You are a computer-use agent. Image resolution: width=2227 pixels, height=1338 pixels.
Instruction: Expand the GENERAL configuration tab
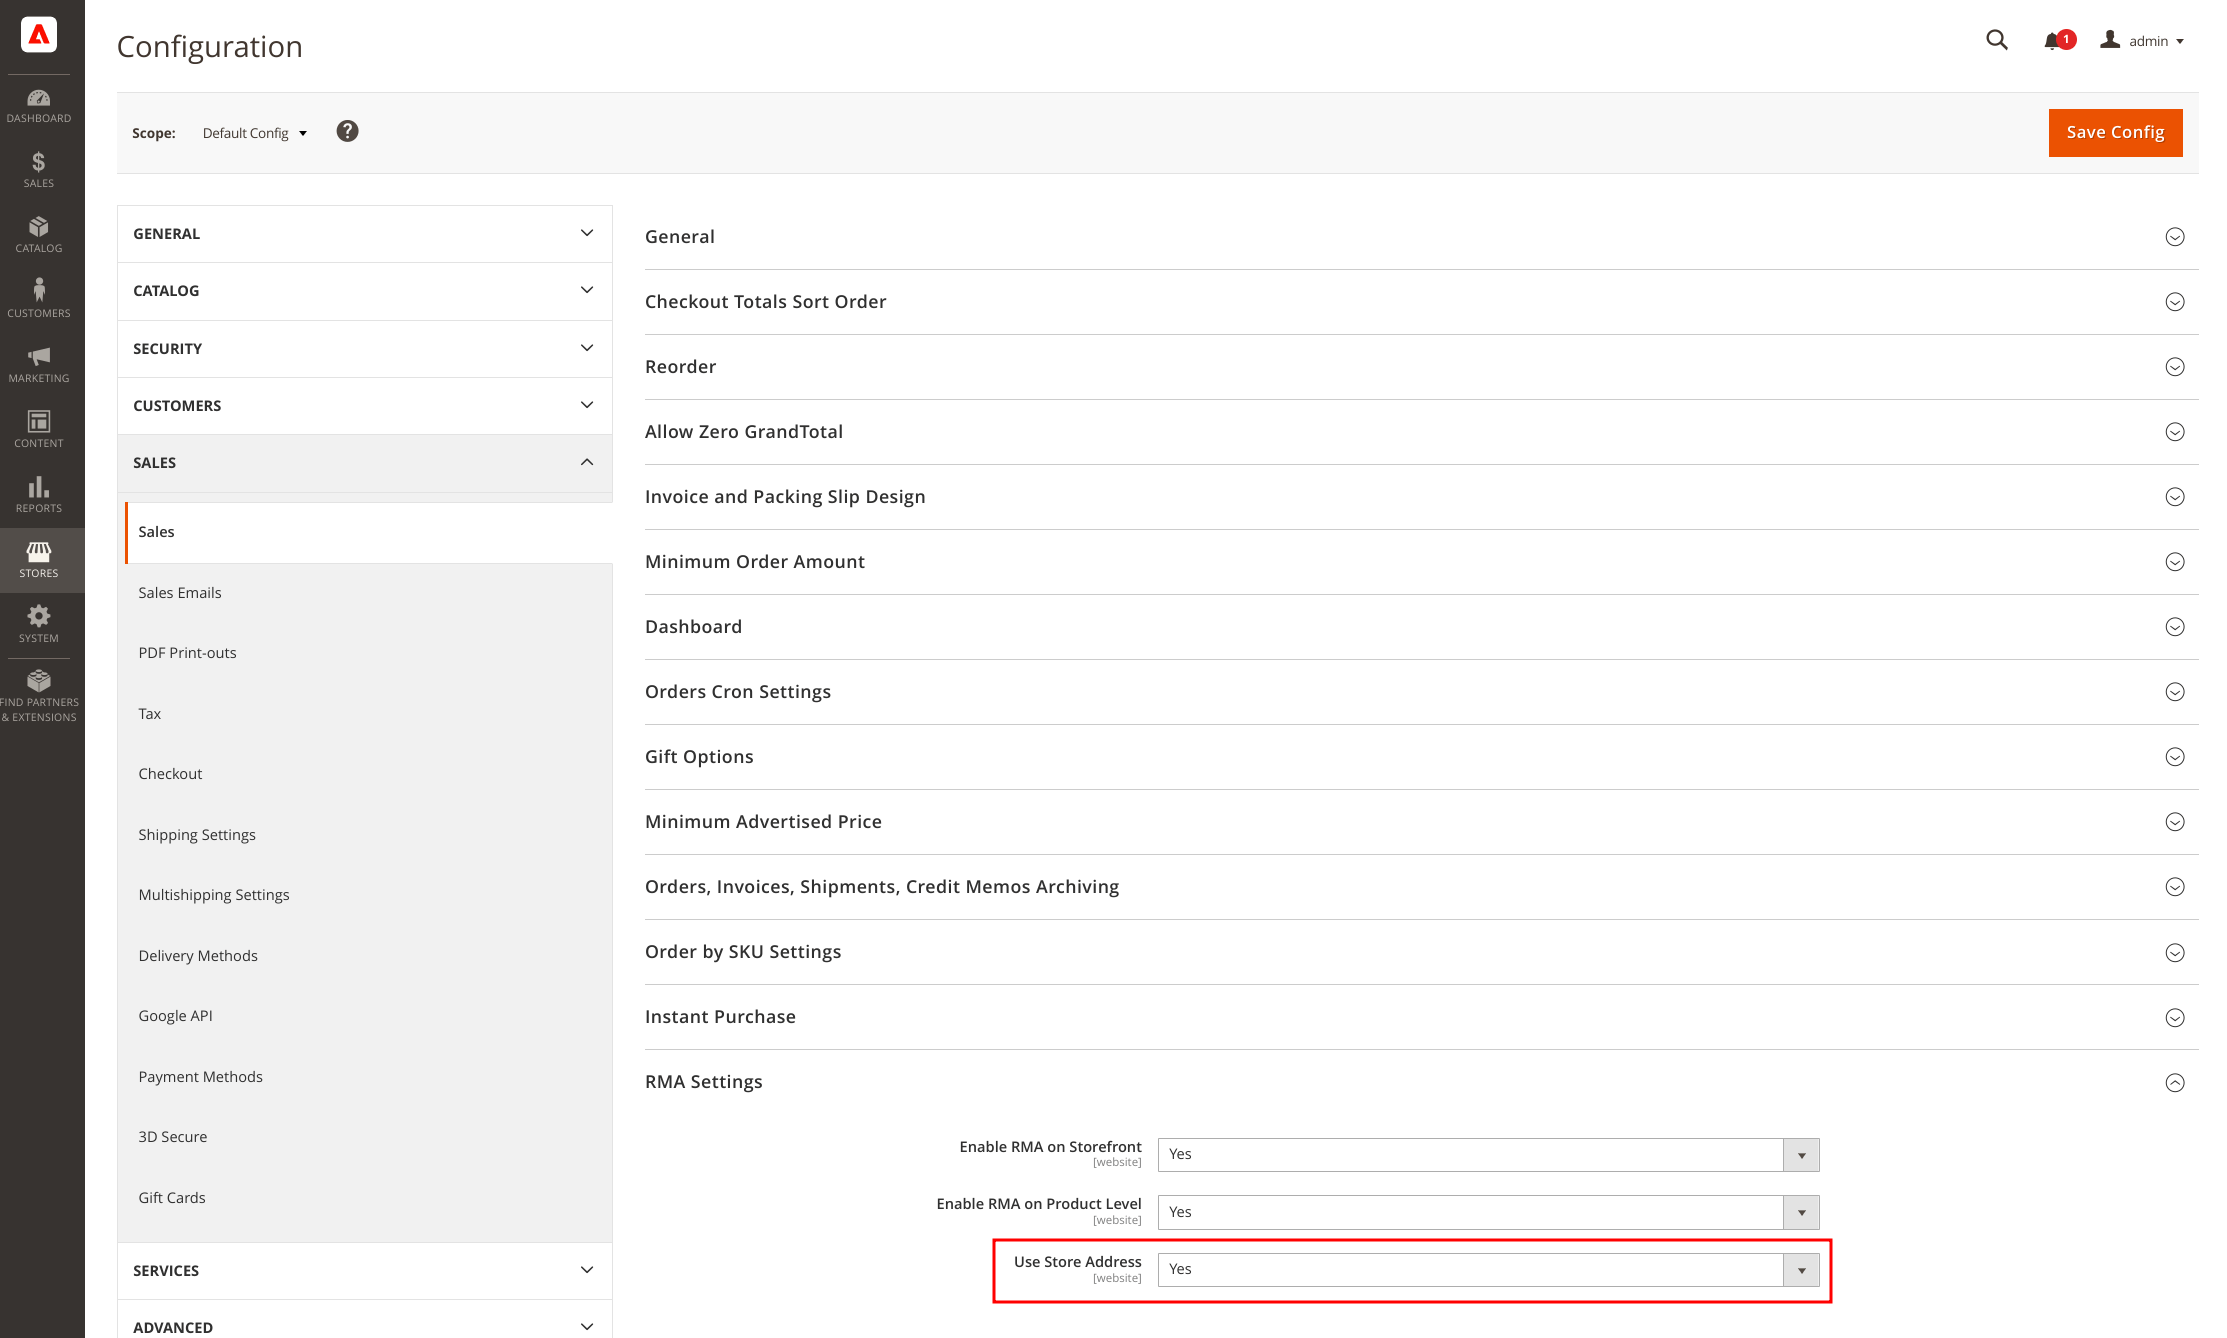click(365, 234)
